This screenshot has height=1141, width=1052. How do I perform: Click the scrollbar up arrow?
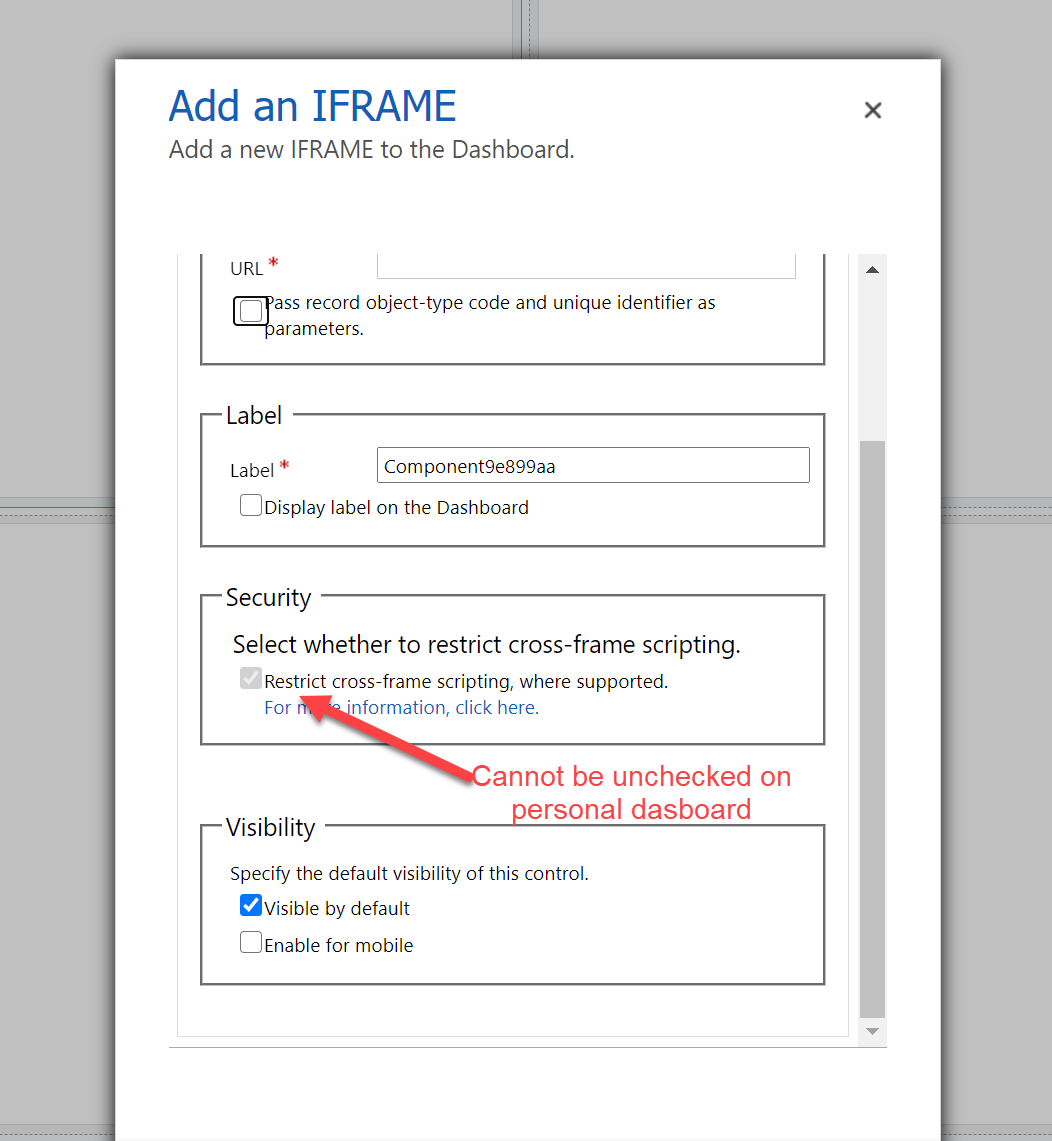click(x=871, y=270)
